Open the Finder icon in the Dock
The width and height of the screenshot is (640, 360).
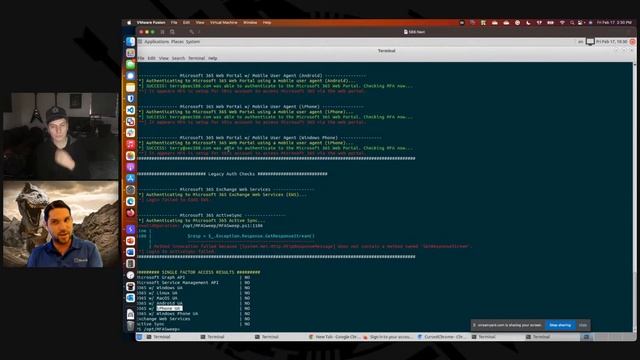[130, 42]
